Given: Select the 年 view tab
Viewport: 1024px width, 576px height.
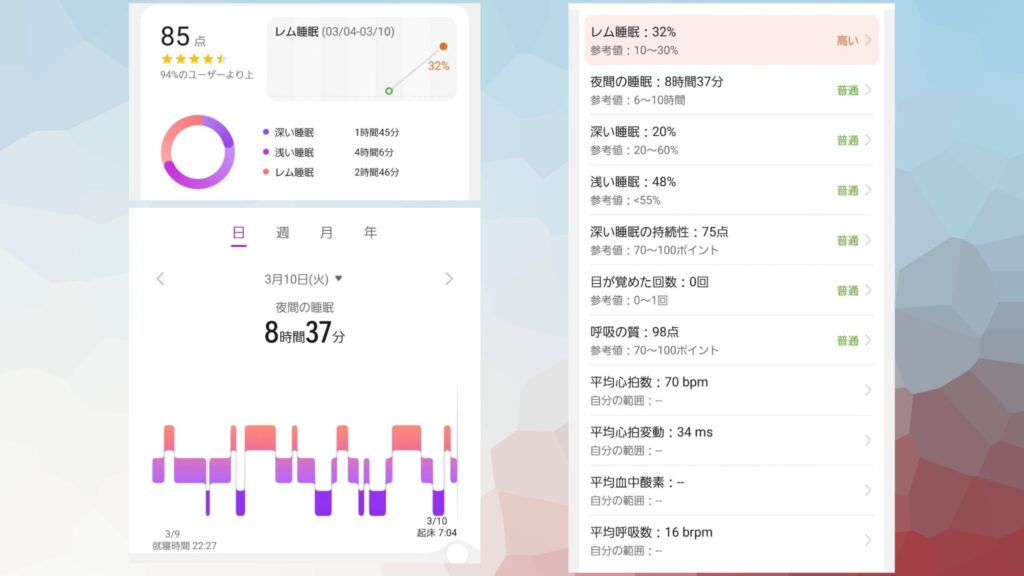Looking at the screenshot, I should point(370,232).
